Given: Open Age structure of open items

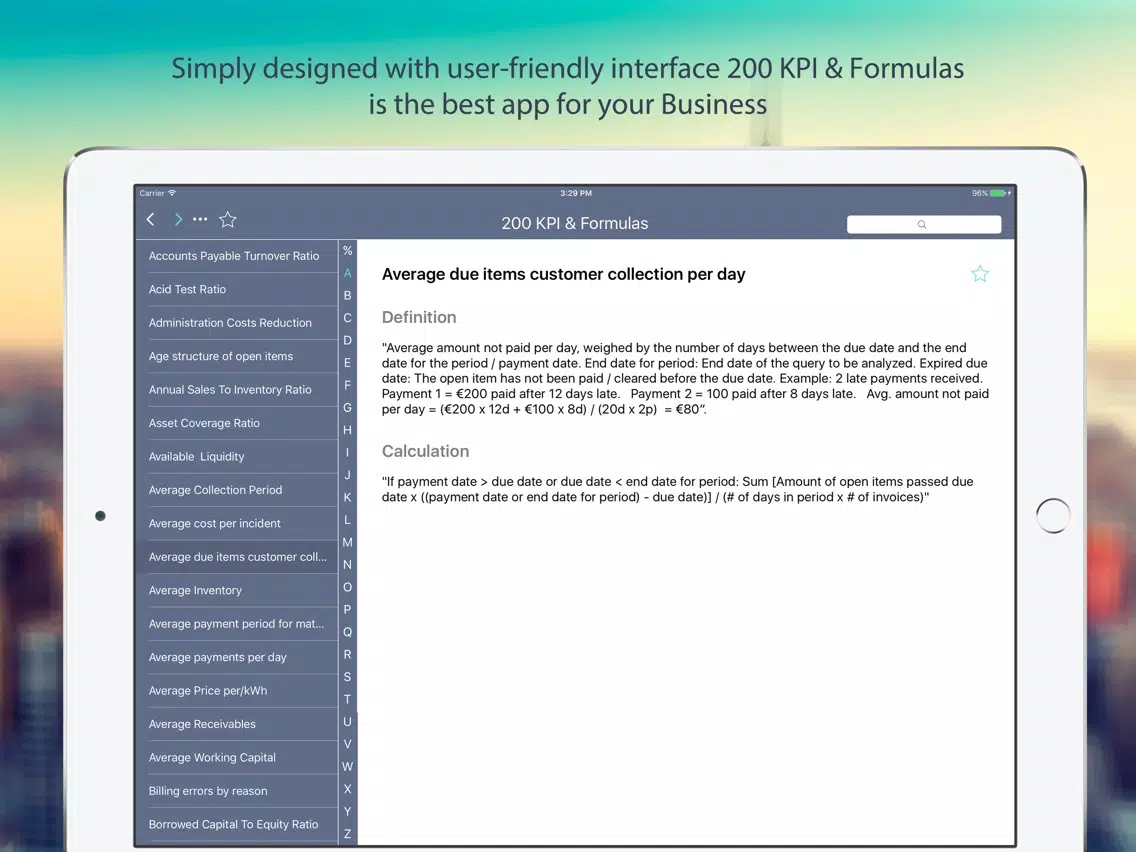Looking at the screenshot, I should (236, 356).
